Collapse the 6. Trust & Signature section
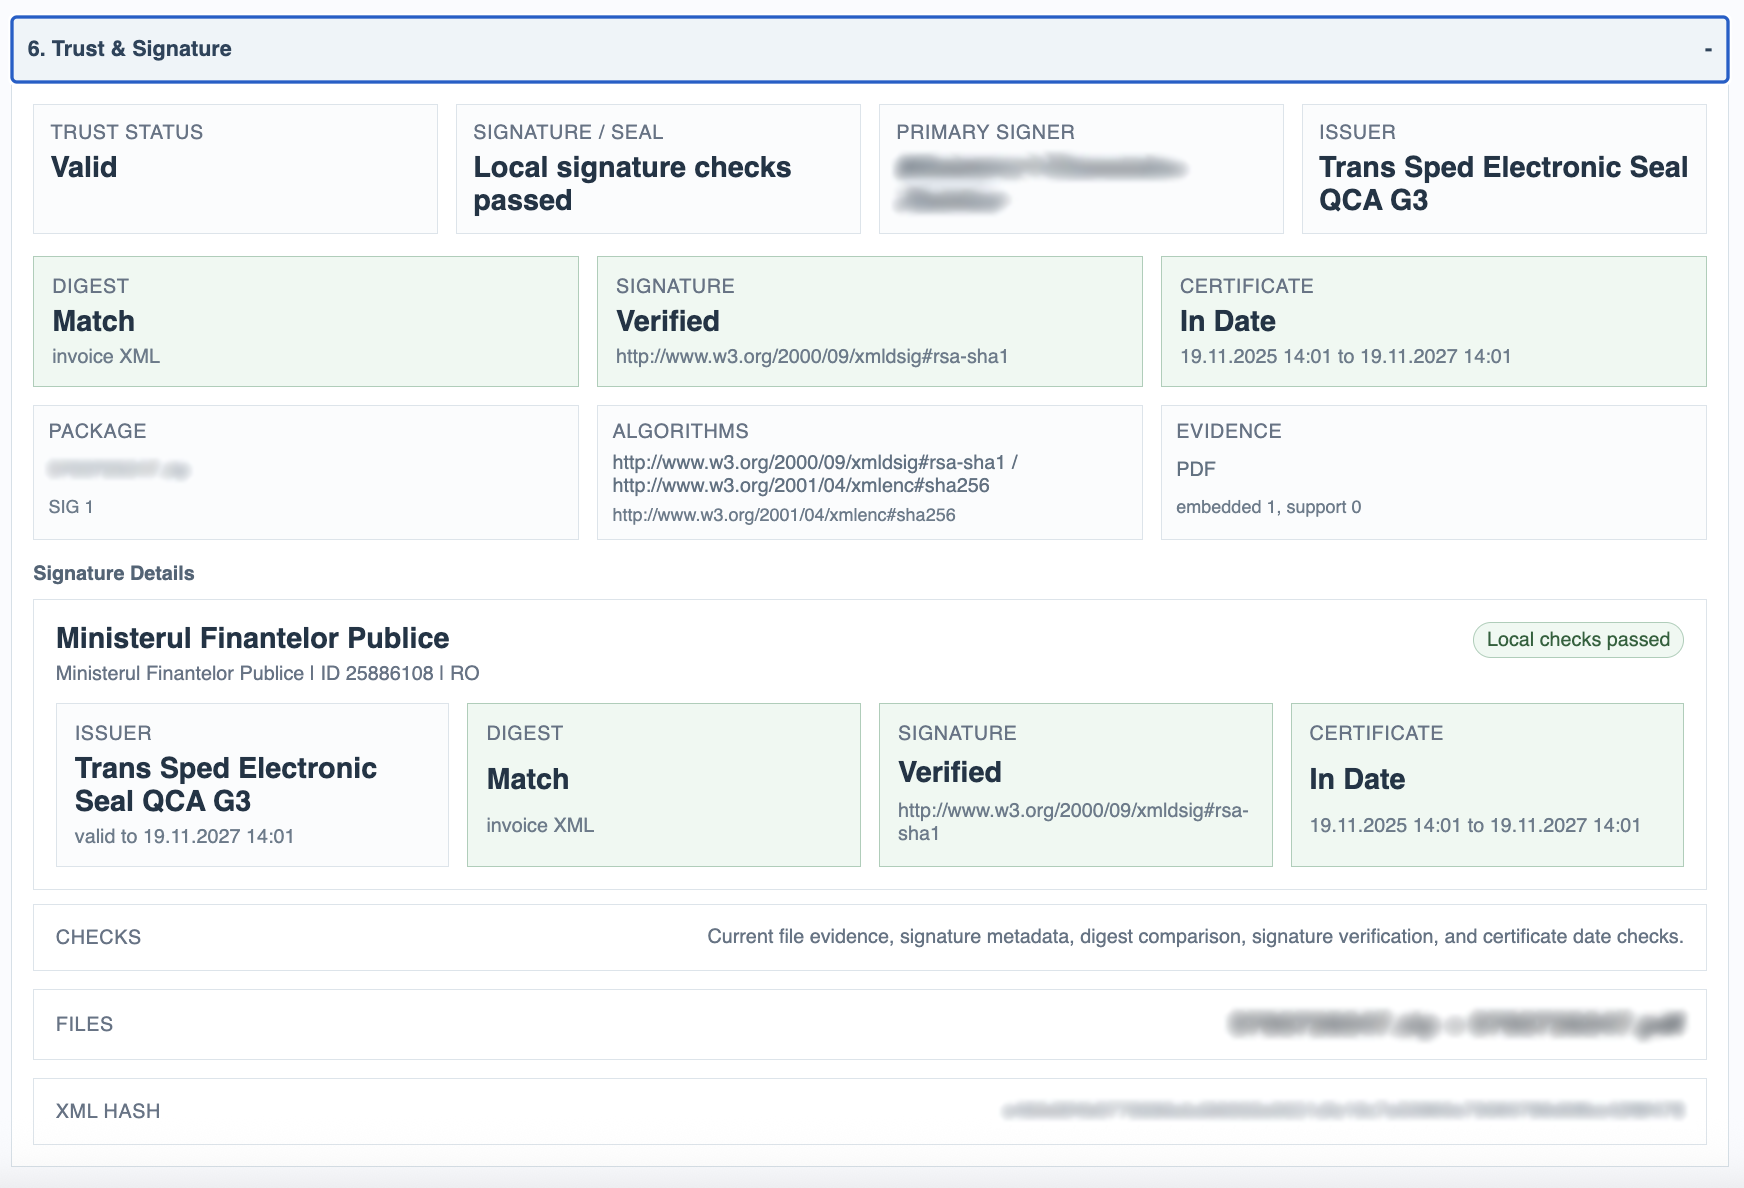 coord(869,49)
